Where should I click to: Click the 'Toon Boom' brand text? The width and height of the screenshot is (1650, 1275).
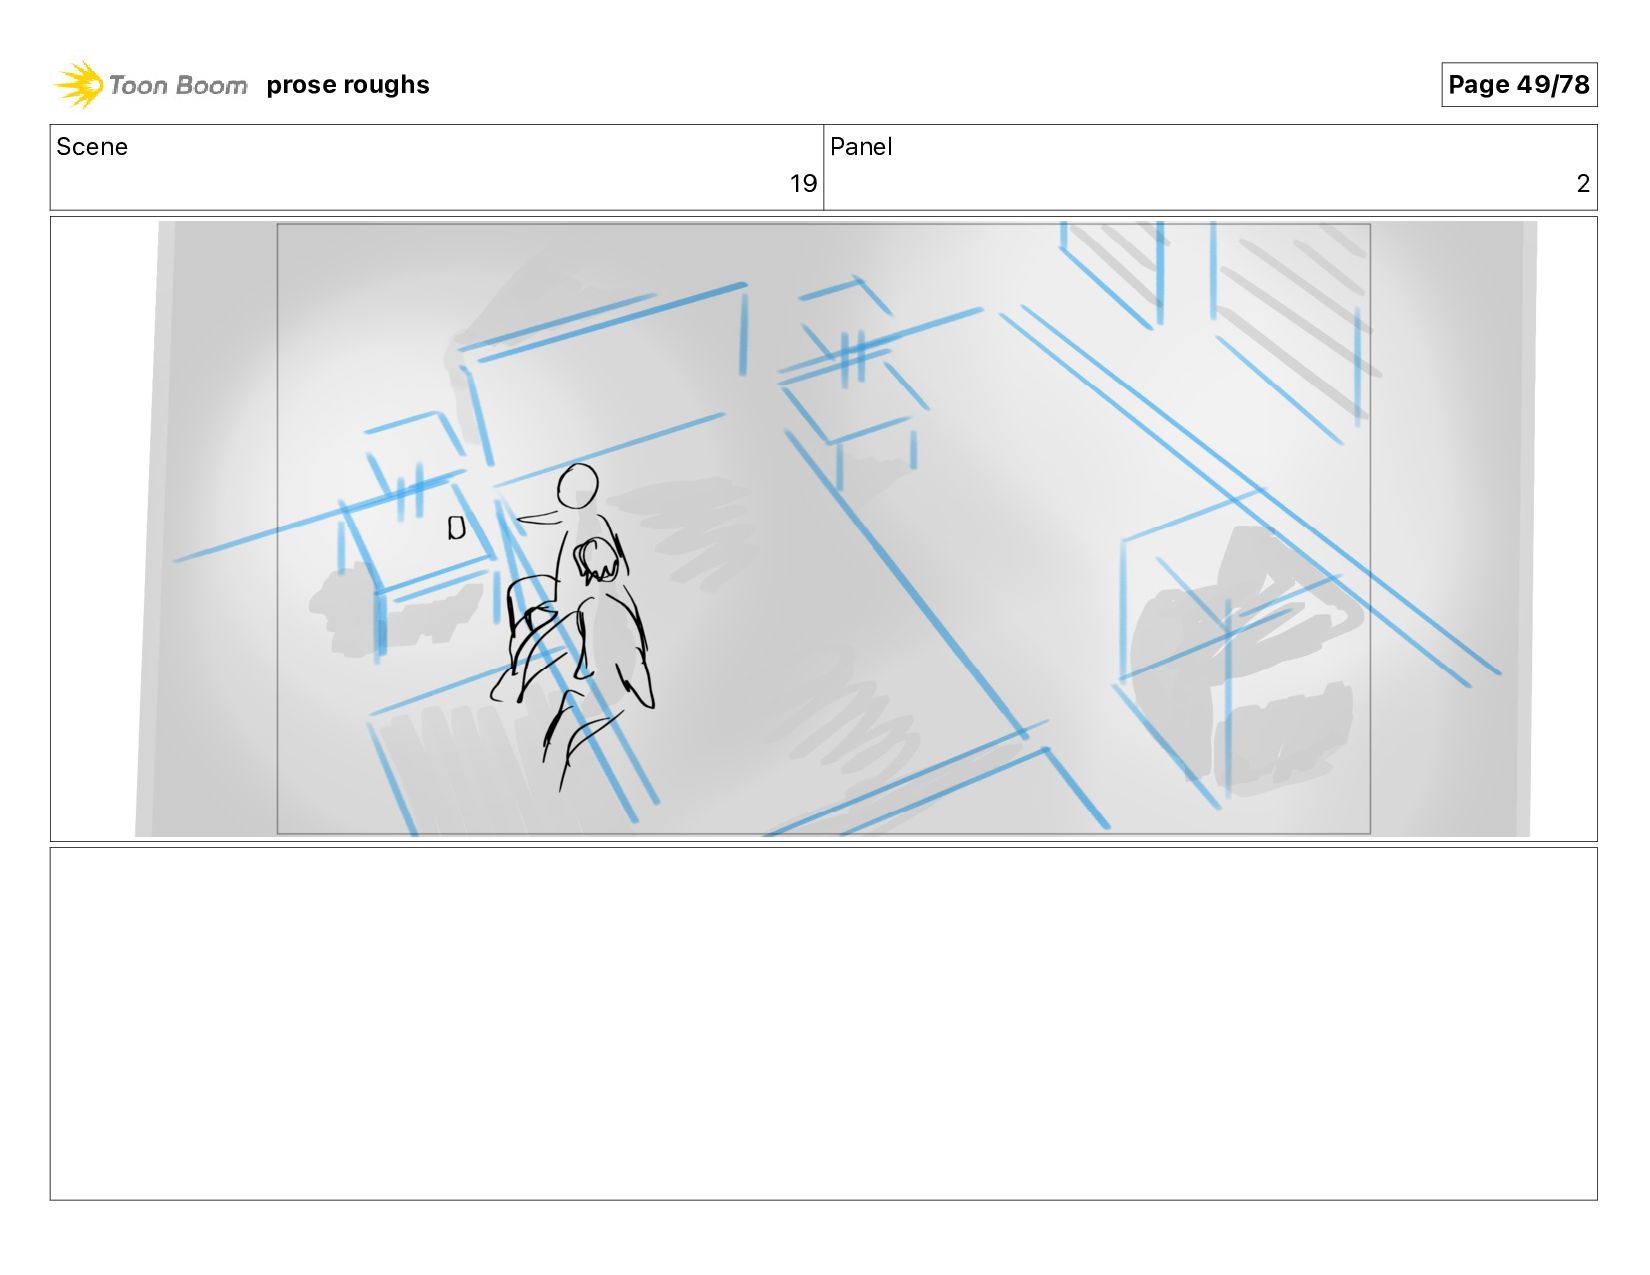(177, 86)
